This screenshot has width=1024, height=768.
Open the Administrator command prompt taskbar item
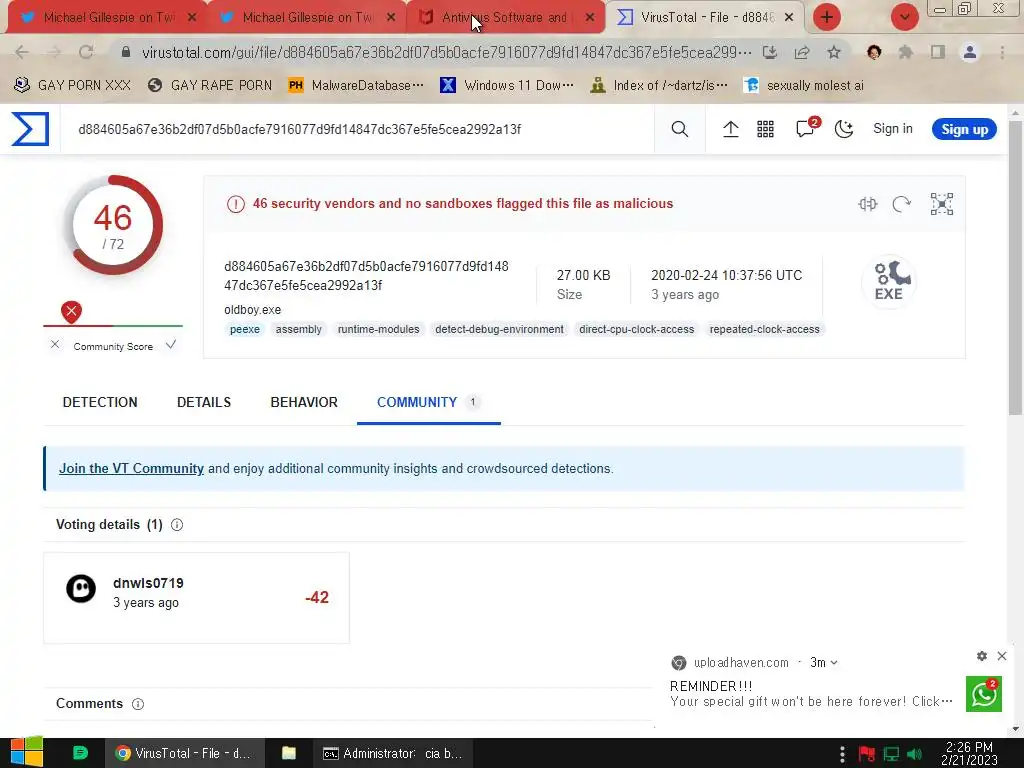coord(393,753)
